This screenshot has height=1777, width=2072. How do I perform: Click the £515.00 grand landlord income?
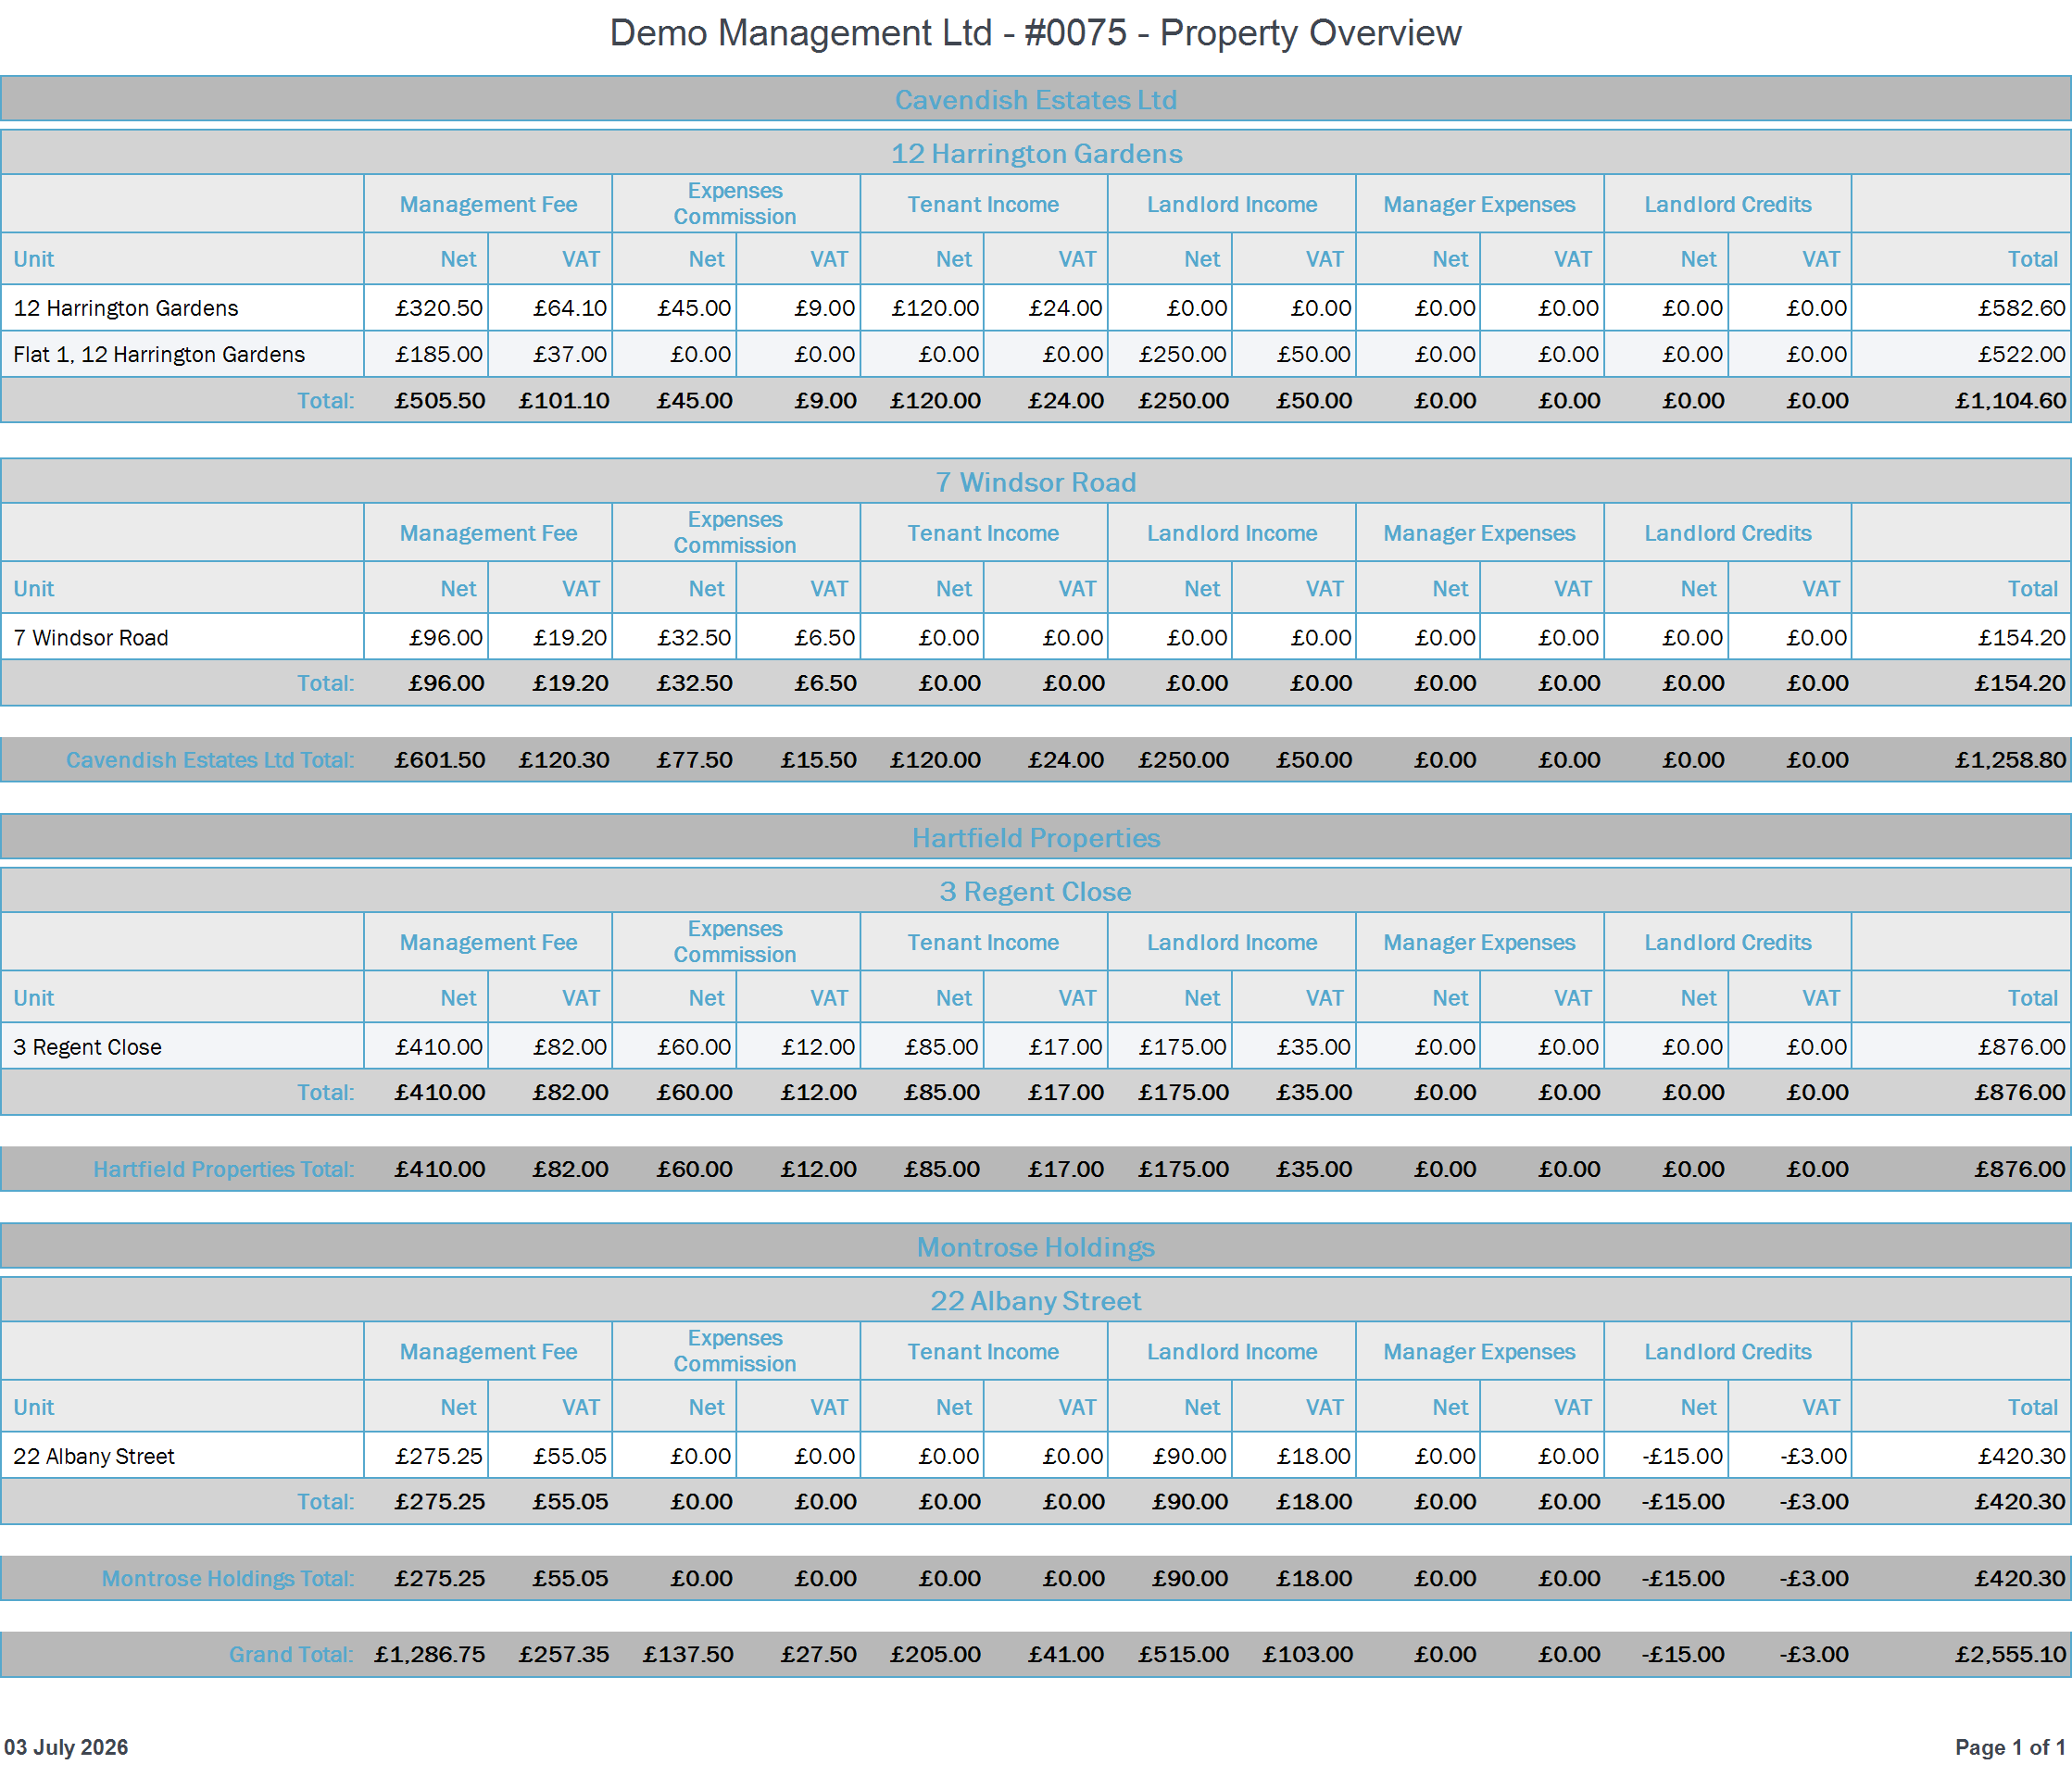(x=1184, y=1654)
